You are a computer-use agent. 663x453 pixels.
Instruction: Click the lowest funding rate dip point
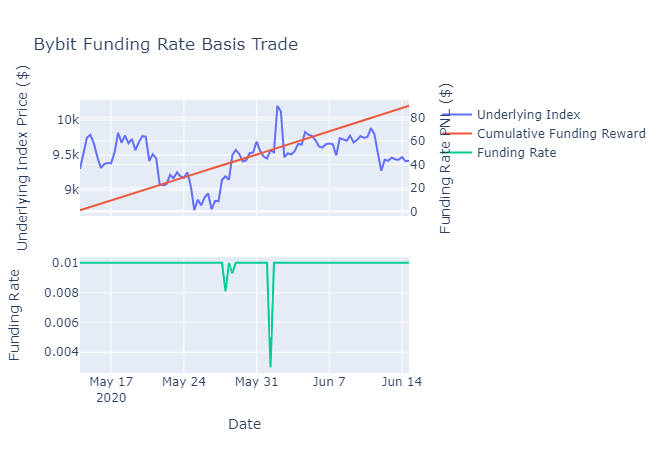point(270,366)
